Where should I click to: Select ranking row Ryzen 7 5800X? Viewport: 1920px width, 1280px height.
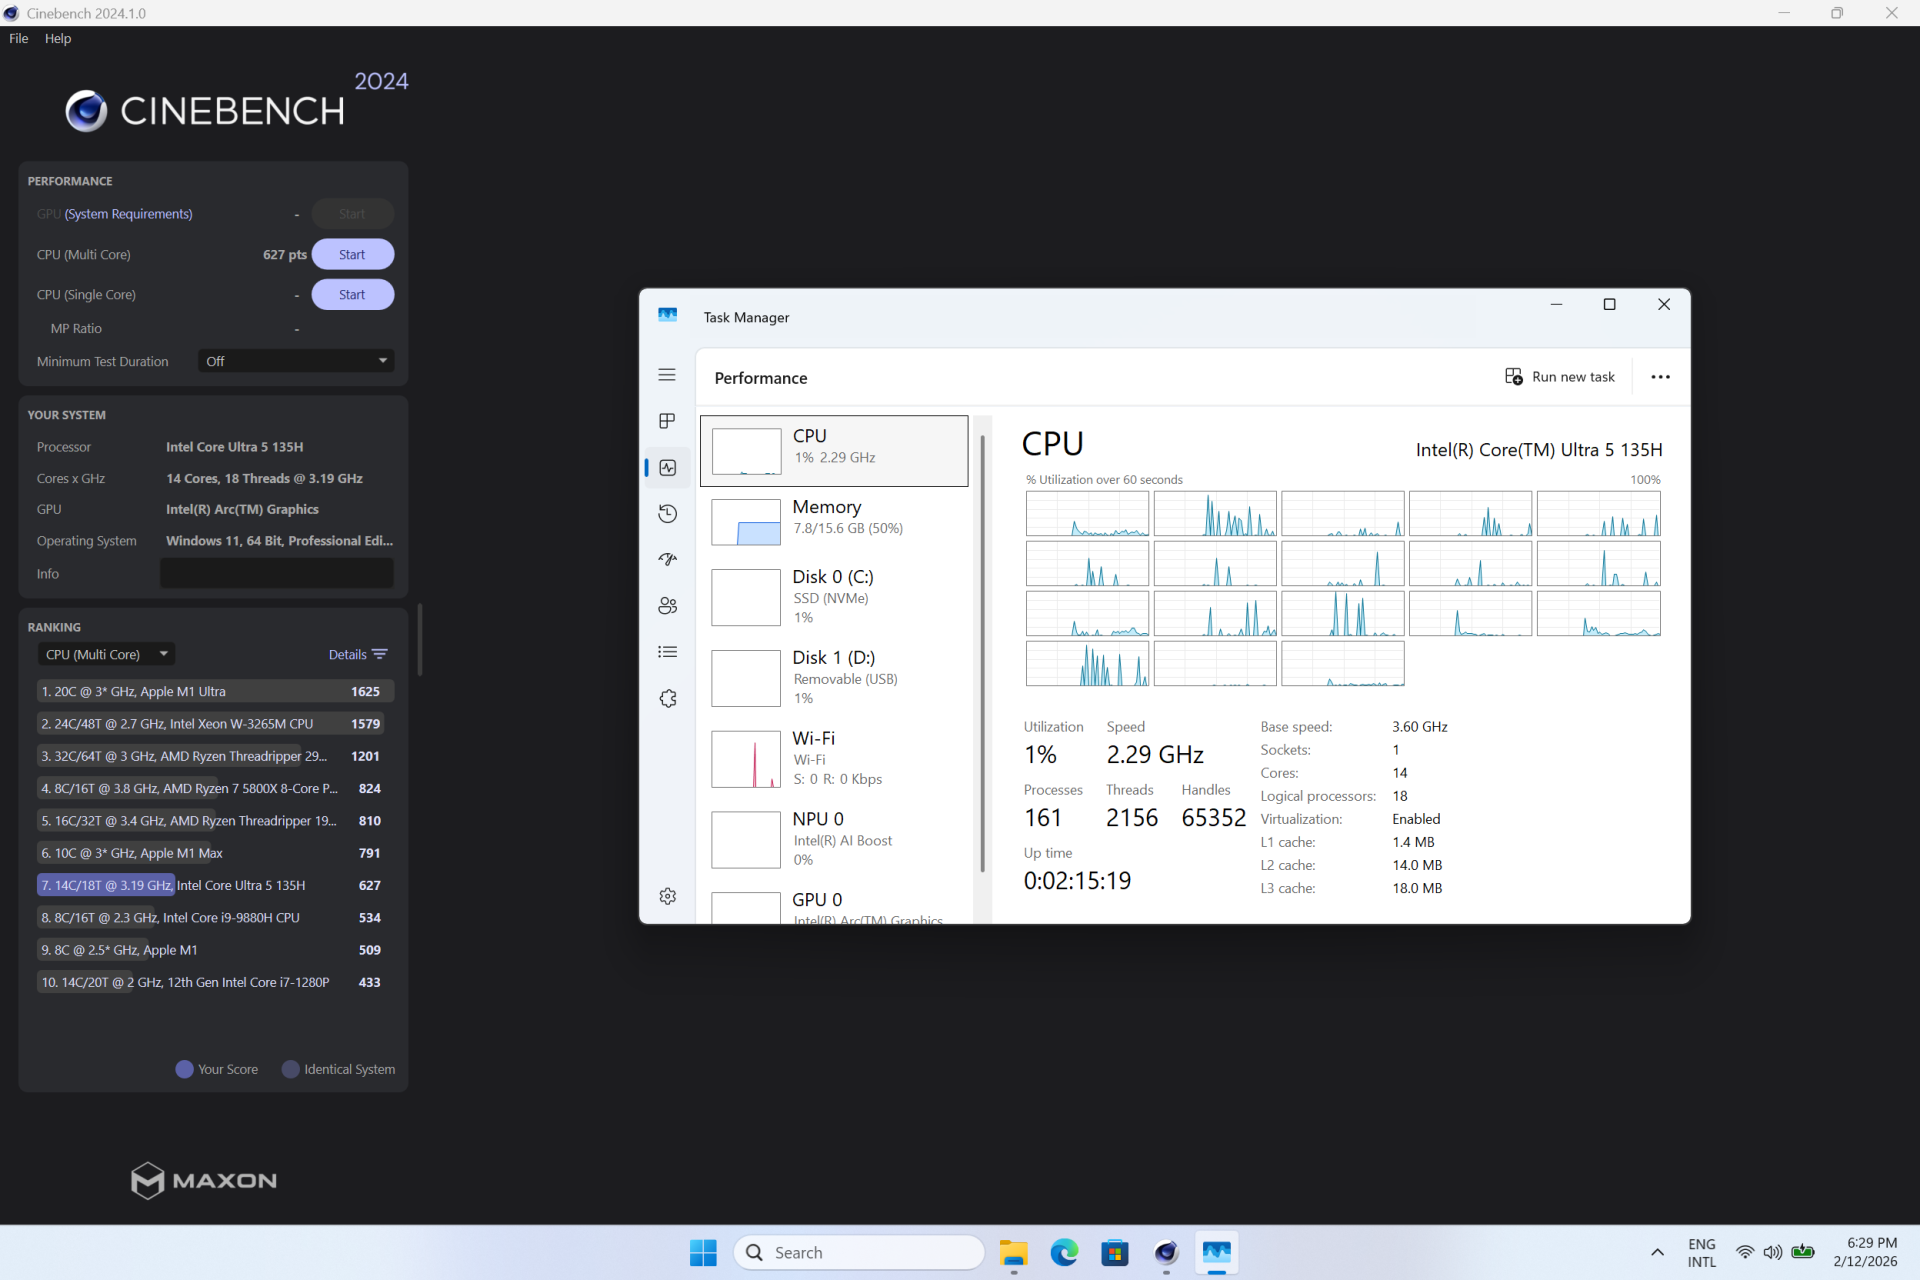coord(215,788)
